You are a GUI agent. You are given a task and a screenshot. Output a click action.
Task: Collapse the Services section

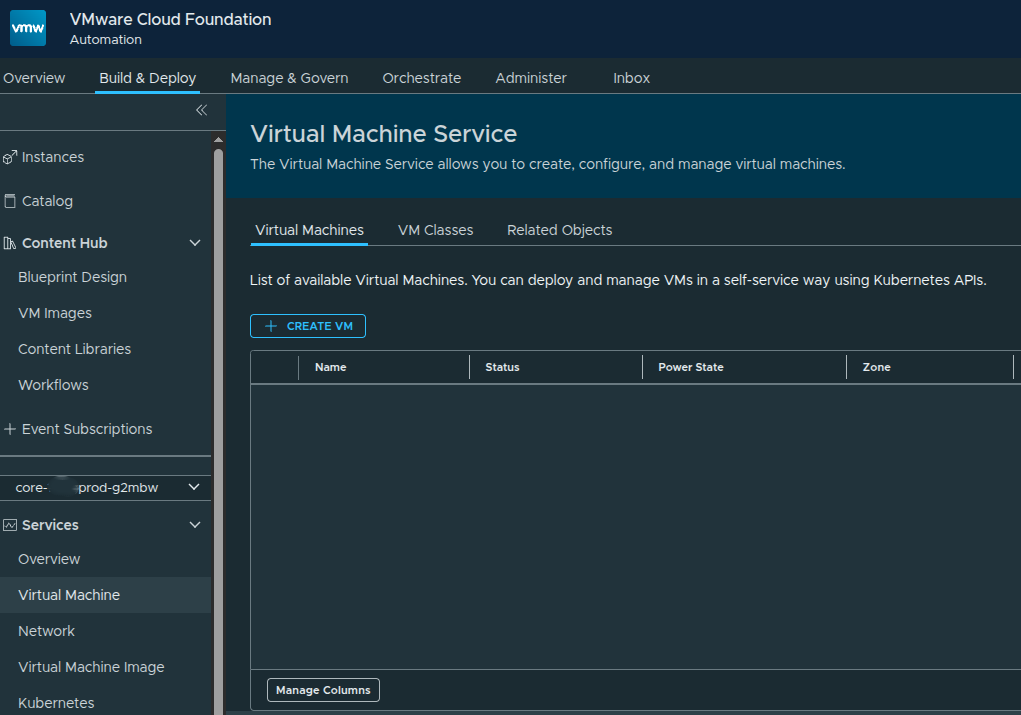(195, 524)
